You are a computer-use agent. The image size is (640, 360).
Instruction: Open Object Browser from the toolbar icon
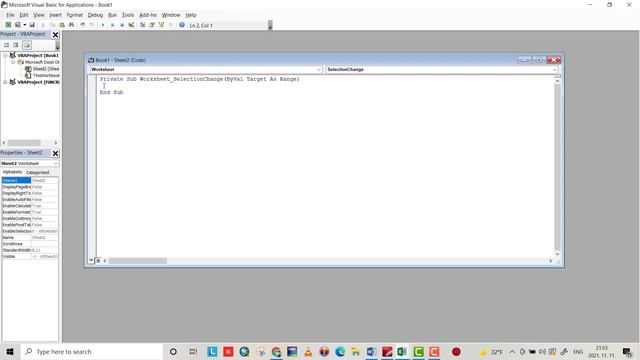161,25
